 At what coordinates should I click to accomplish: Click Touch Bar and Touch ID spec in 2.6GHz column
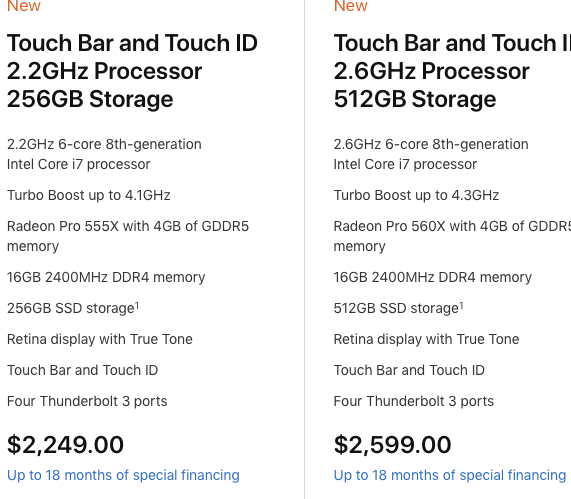pos(409,370)
